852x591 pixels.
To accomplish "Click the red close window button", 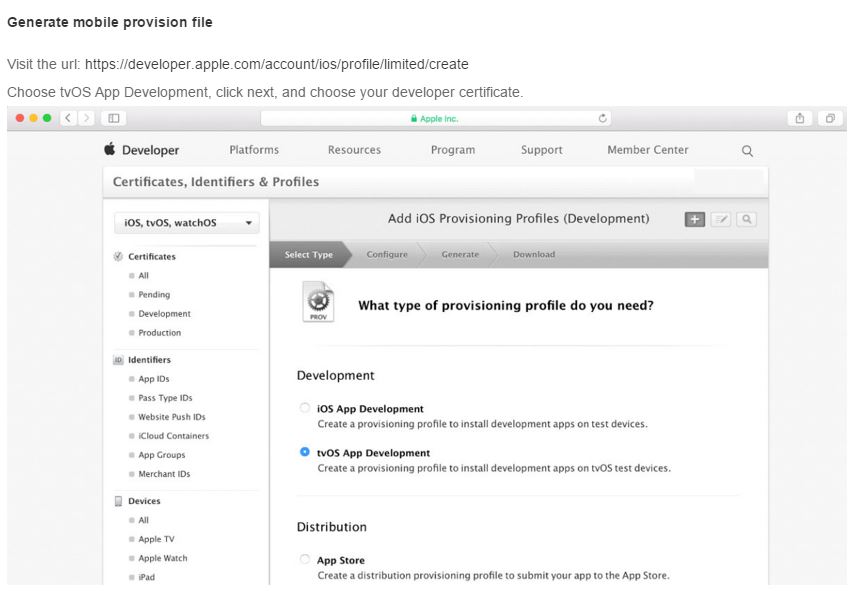I will [x=20, y=118].
